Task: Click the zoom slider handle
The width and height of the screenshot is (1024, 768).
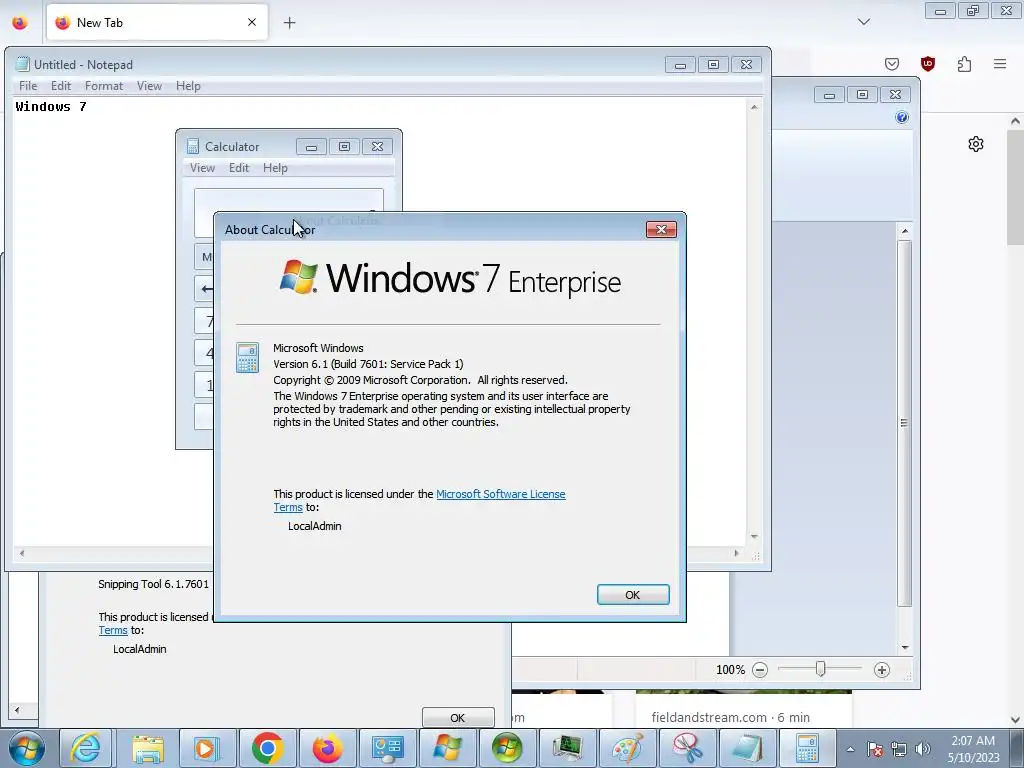Action: (820, 669)
